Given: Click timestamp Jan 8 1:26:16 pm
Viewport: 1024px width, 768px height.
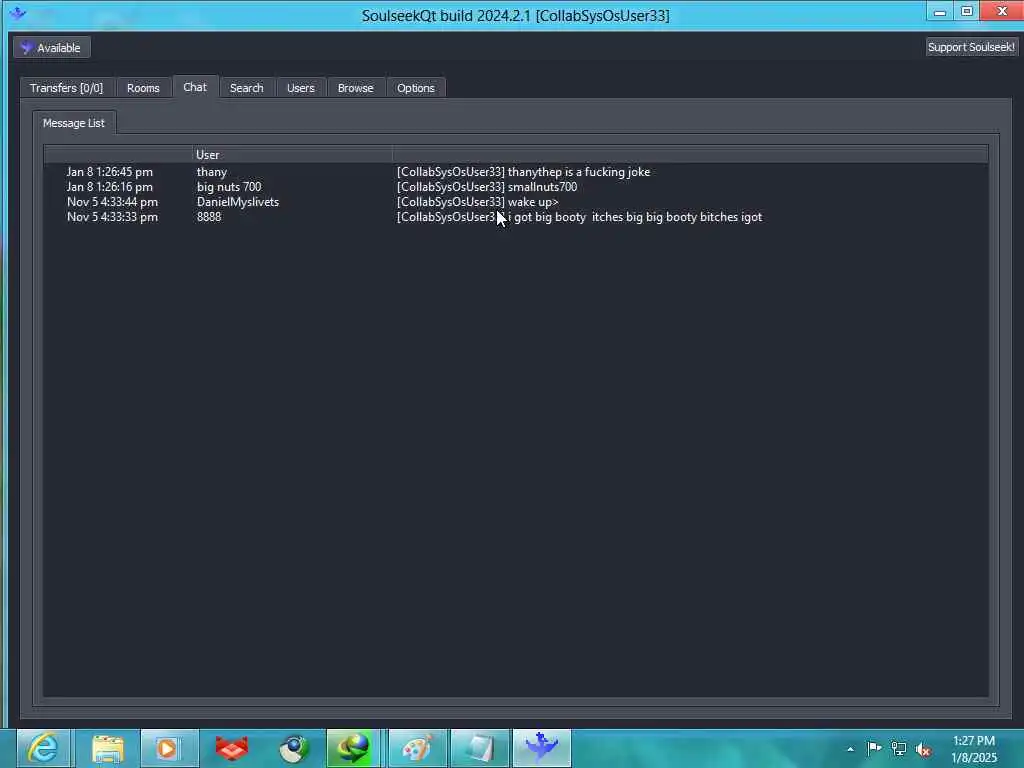Looking at the screenshot, I should [x=110, y=187].
